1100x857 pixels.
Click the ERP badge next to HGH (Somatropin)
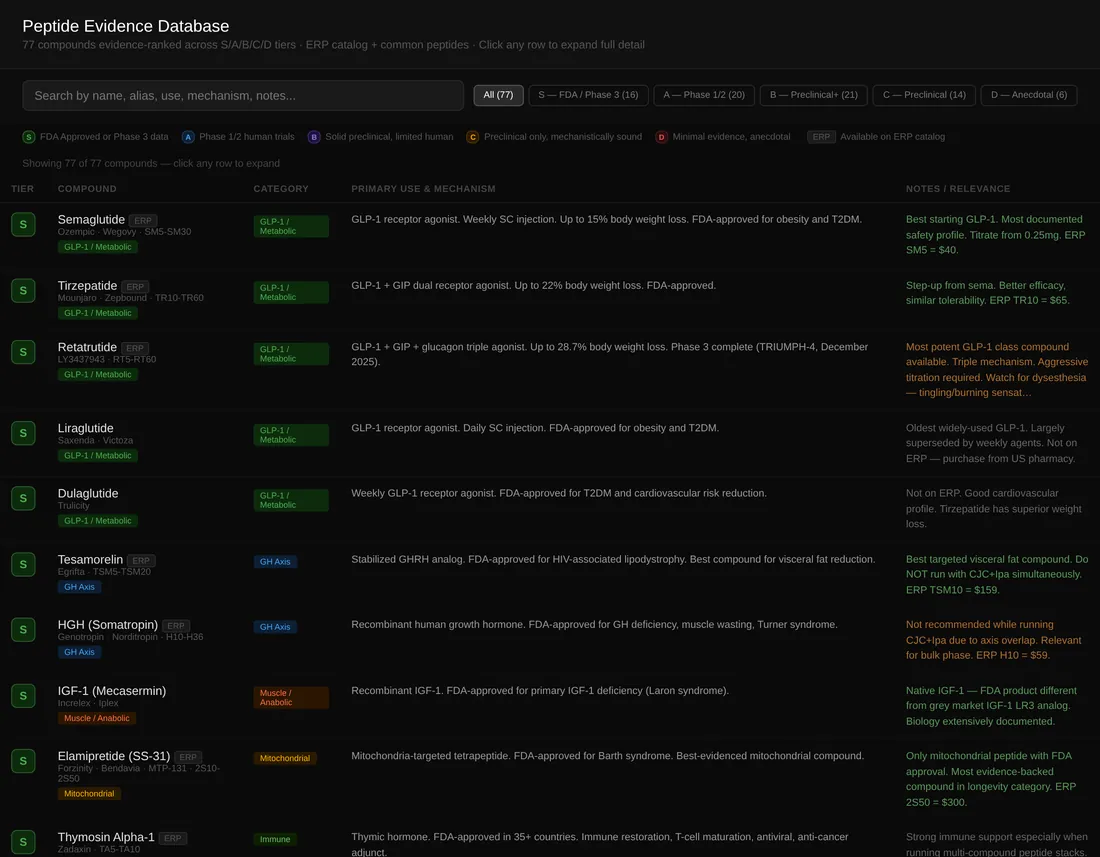[x=176, y=626]
